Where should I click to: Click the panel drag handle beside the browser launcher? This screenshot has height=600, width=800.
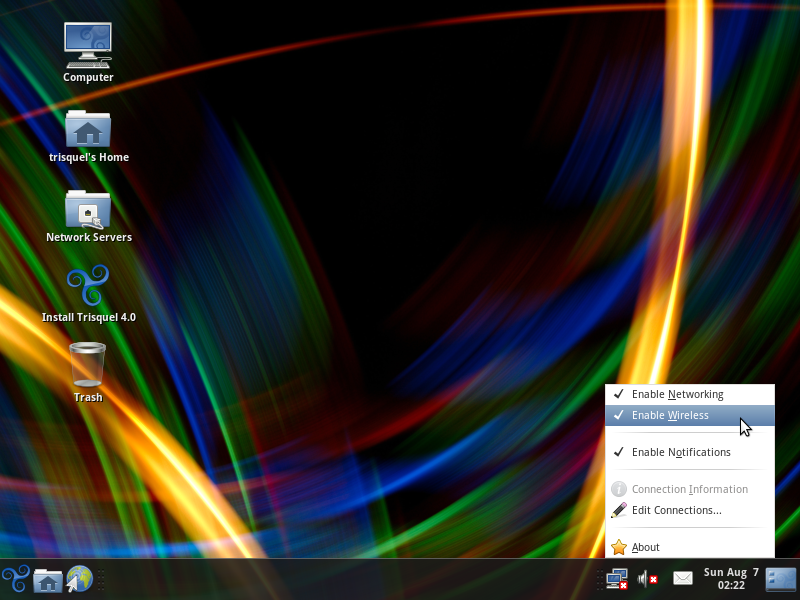[x=101, y=579]
